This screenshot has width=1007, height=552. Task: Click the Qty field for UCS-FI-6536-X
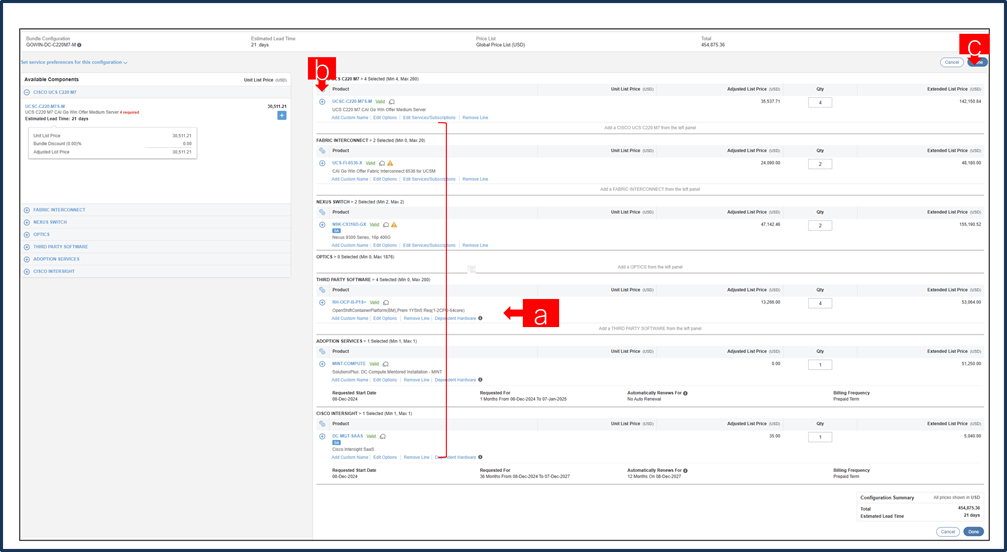[820, 164]
